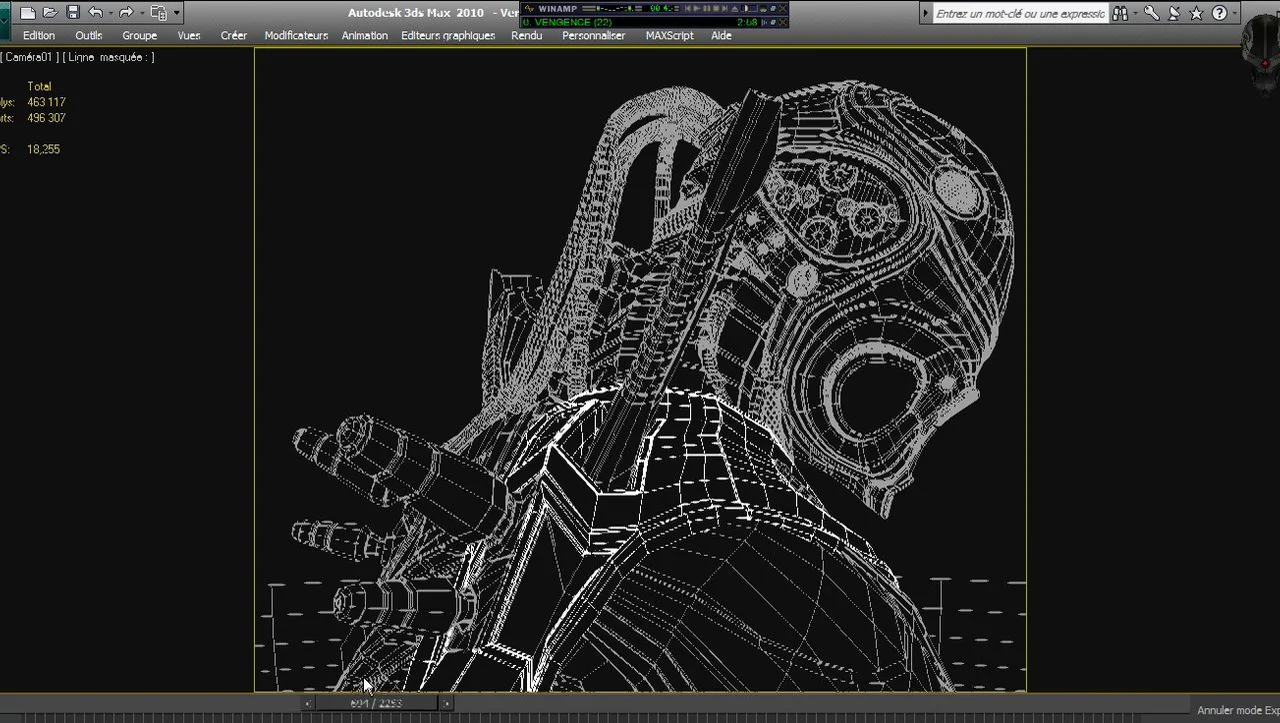
Task: Open the Editeurs graphiques menu
Action: coord(448,35)
